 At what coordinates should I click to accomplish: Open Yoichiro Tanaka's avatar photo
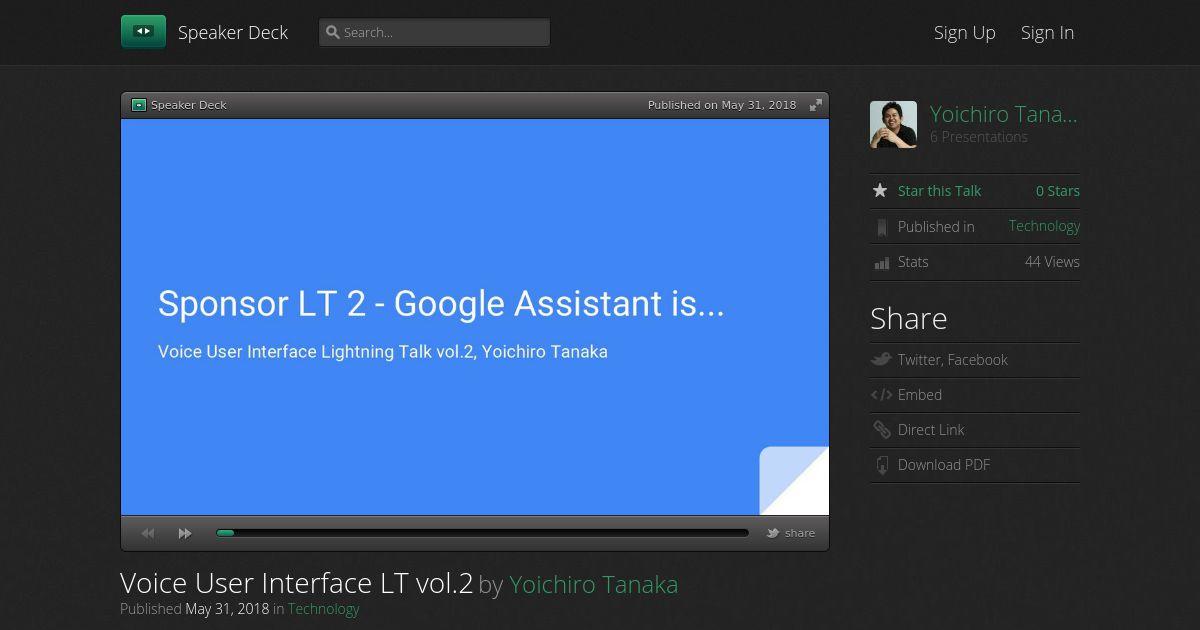(893, 125)
